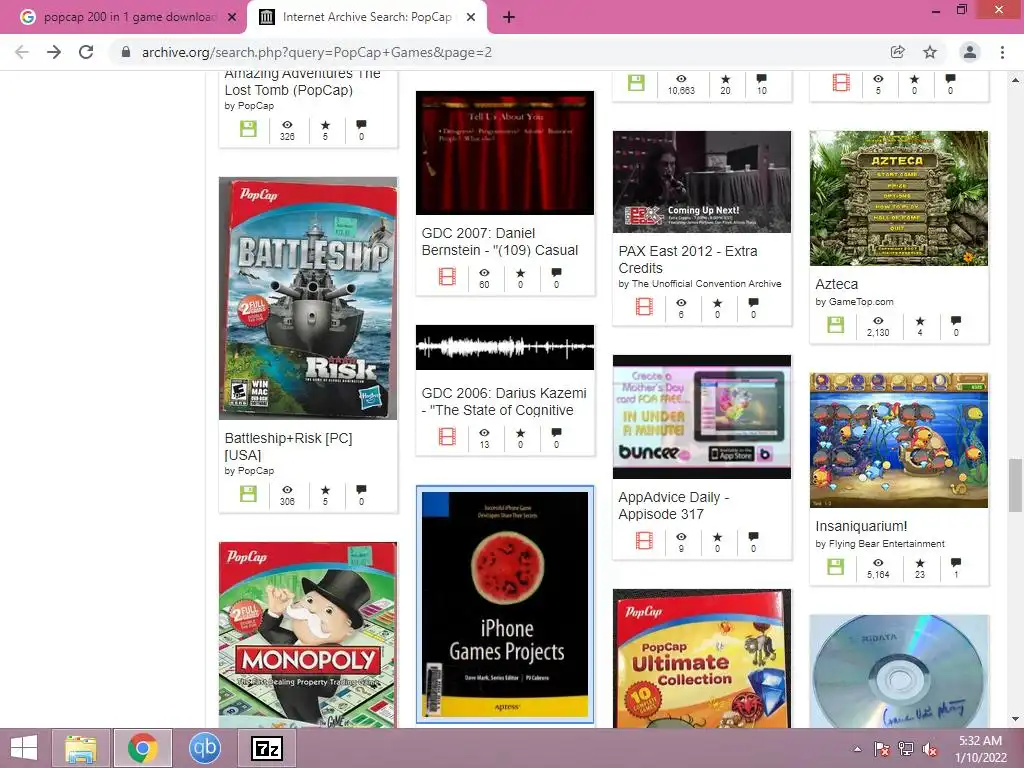This screenshot has height=768, width=1024.
Task: Click the movie icon under AppAdvice Daily
Action: pos(645,541)
